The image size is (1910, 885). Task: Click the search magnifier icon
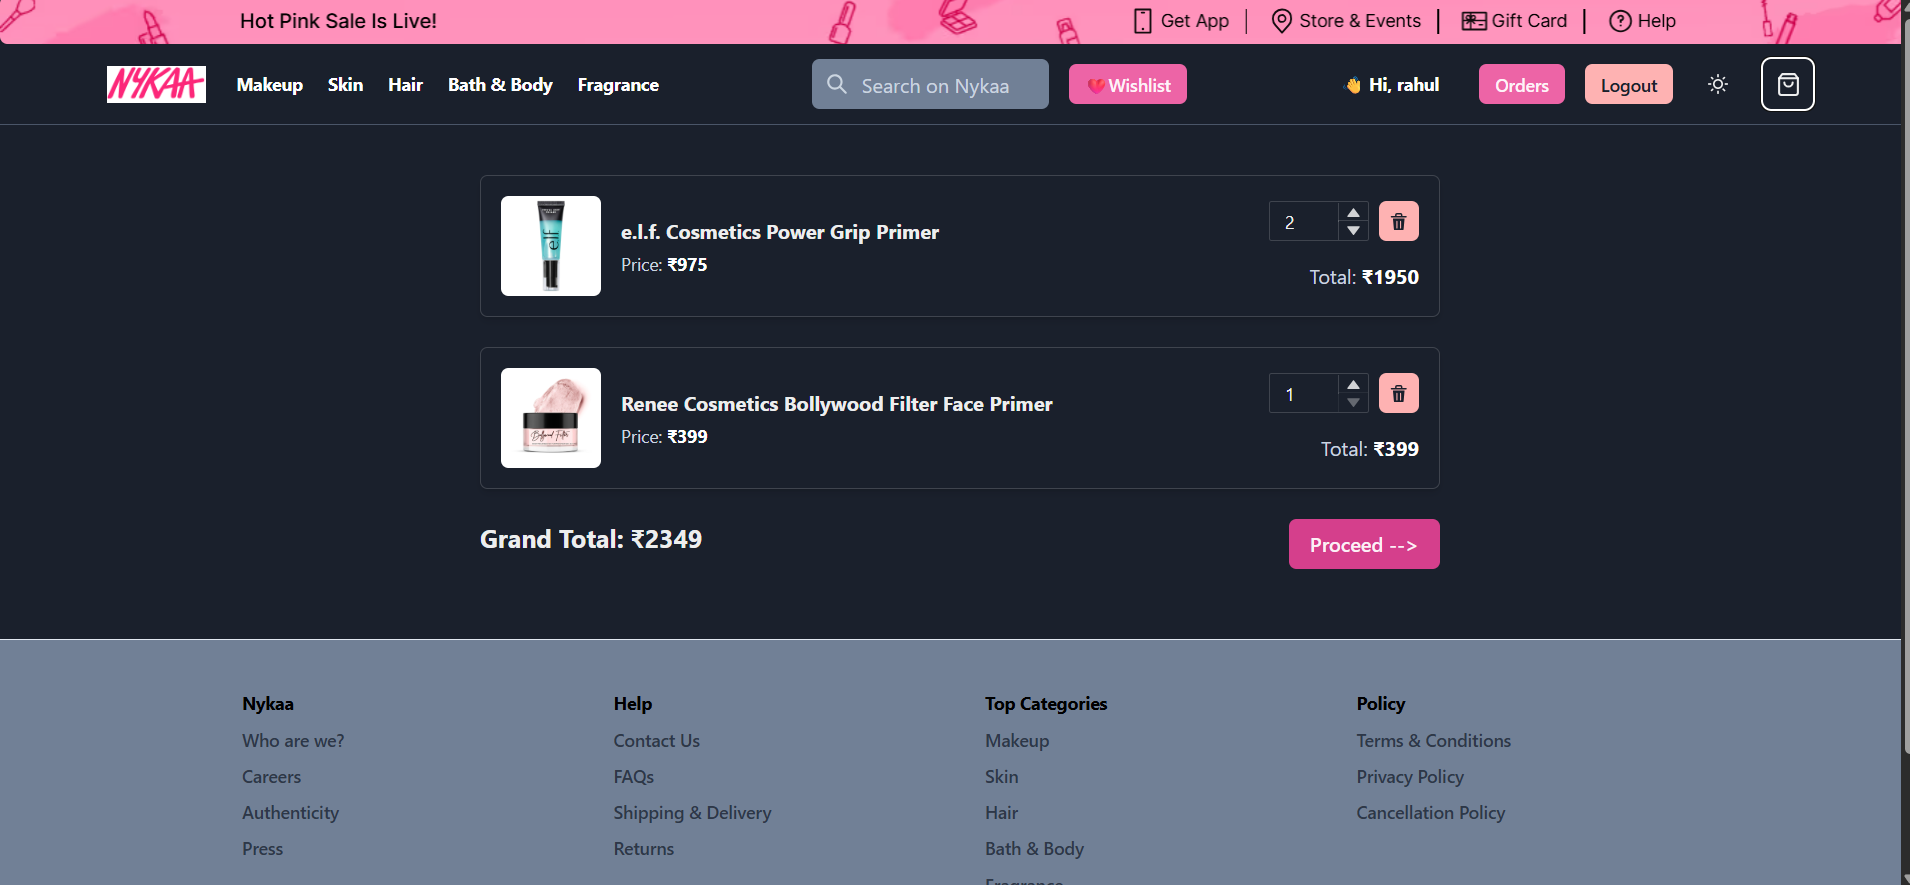click(x=837, y=84)
